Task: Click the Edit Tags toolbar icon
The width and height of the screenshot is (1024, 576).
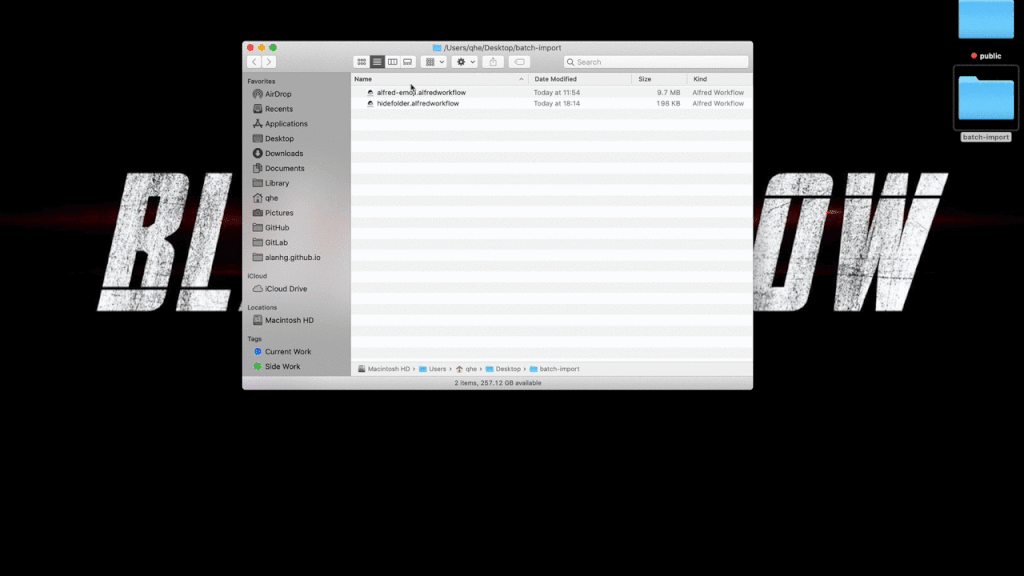Action: [520, 62]
